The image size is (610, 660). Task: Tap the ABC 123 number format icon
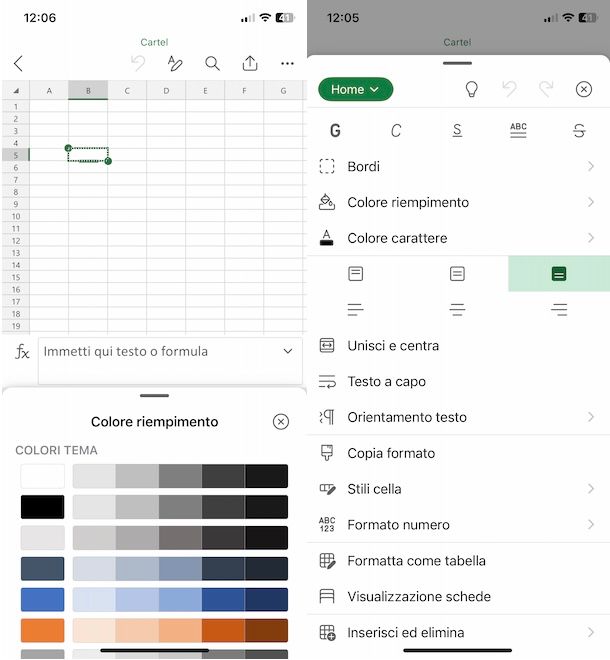(x=327, y=524)
